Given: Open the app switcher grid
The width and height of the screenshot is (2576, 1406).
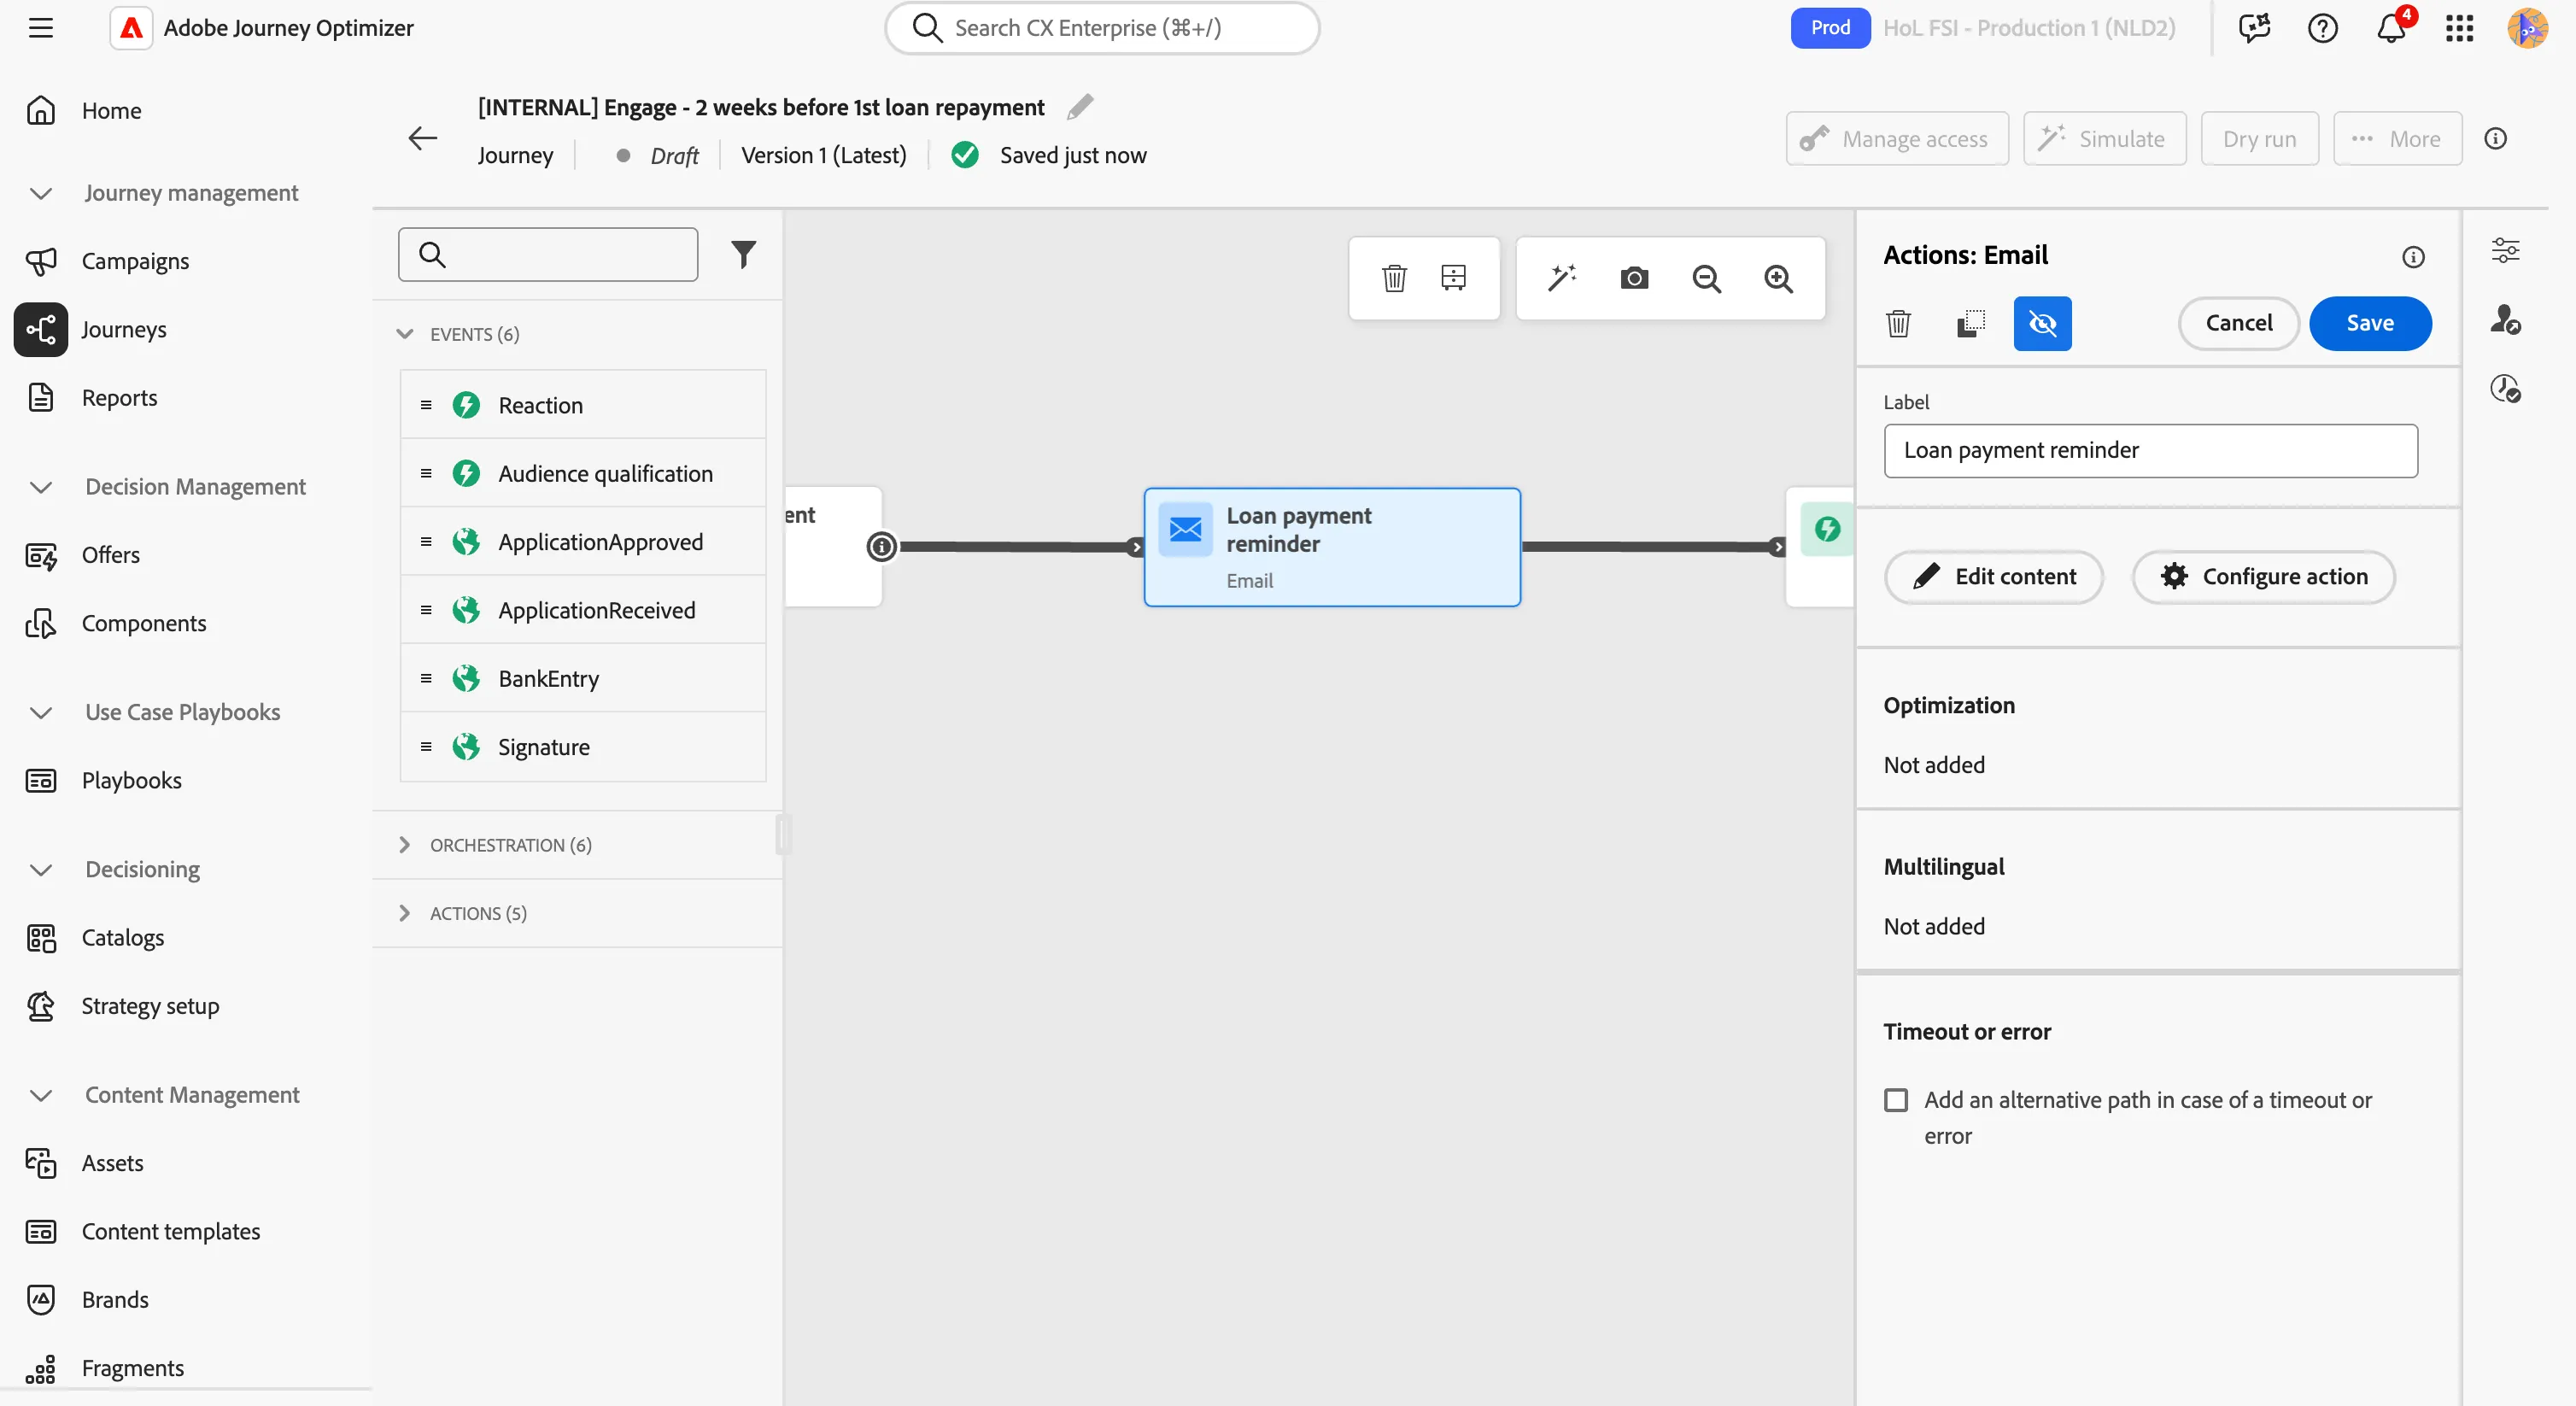Looking at the screenshot, I should pos(2459,28).
